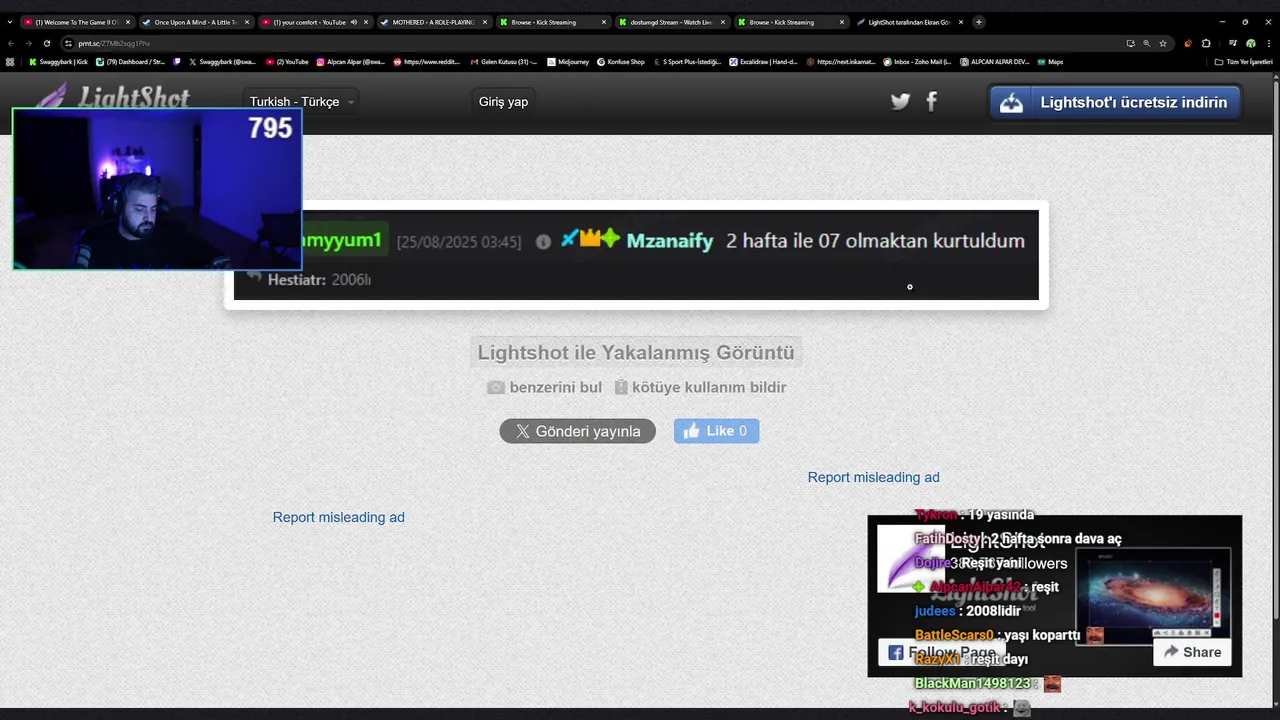Open 'Tüm Yer İşaretleri' bookmarks folder
The width and height of the screenshot is (1280, 720).
pos(1243,62)
